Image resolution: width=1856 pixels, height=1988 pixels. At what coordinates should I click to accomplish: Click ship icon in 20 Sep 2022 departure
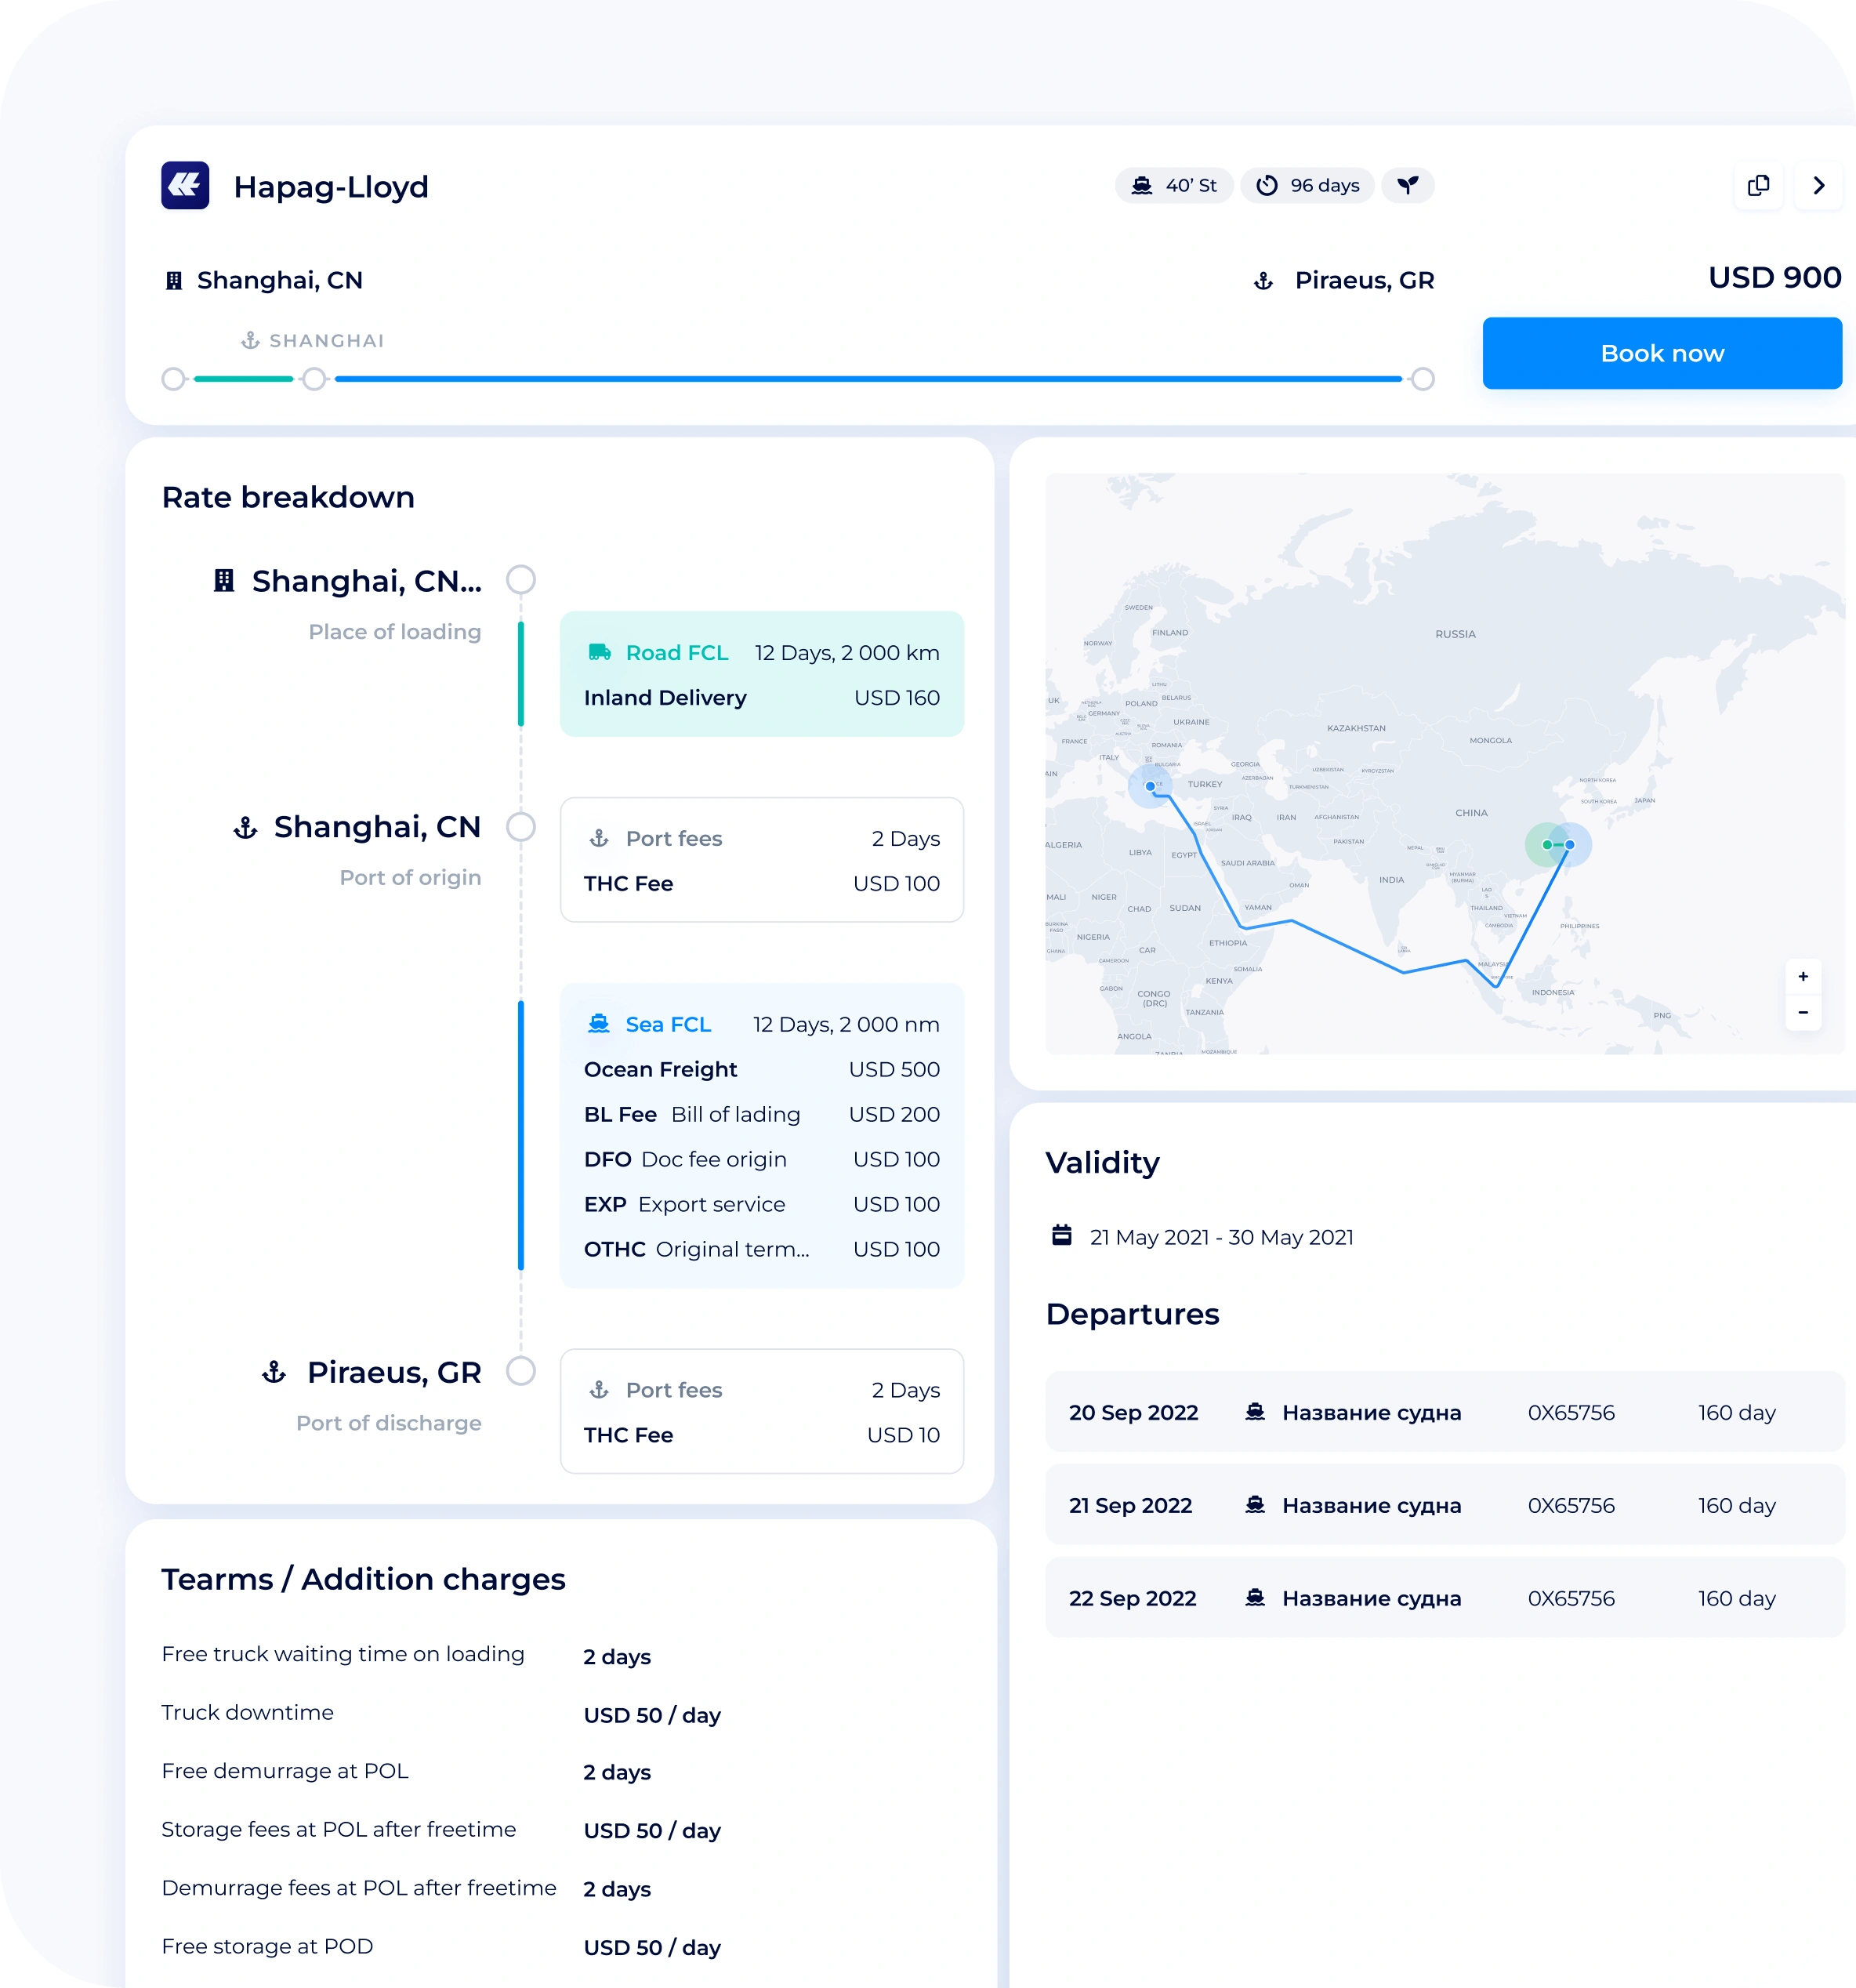point(1255,1412)
